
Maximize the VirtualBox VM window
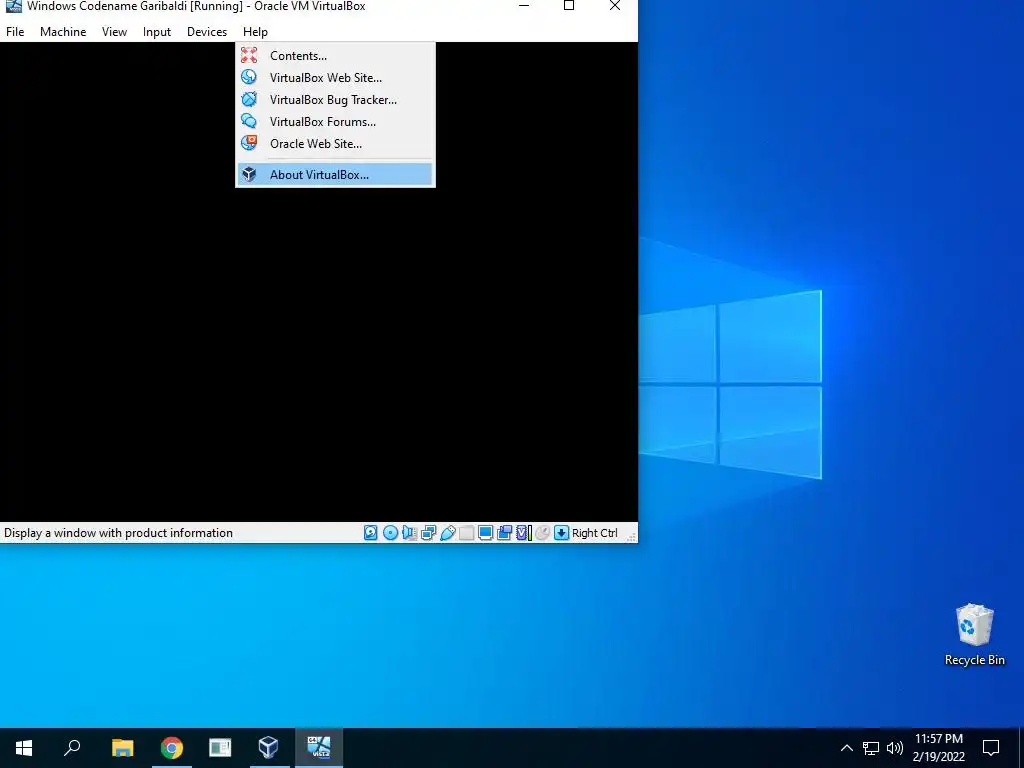click(x=569, y=6)
